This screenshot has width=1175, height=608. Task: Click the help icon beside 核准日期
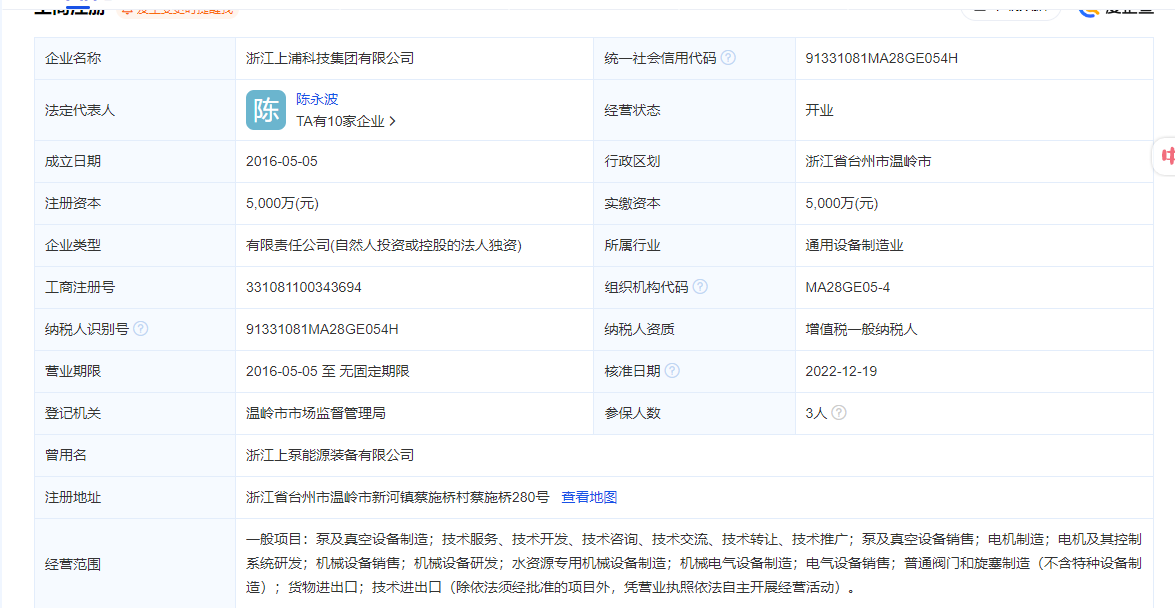click(672, 371)
